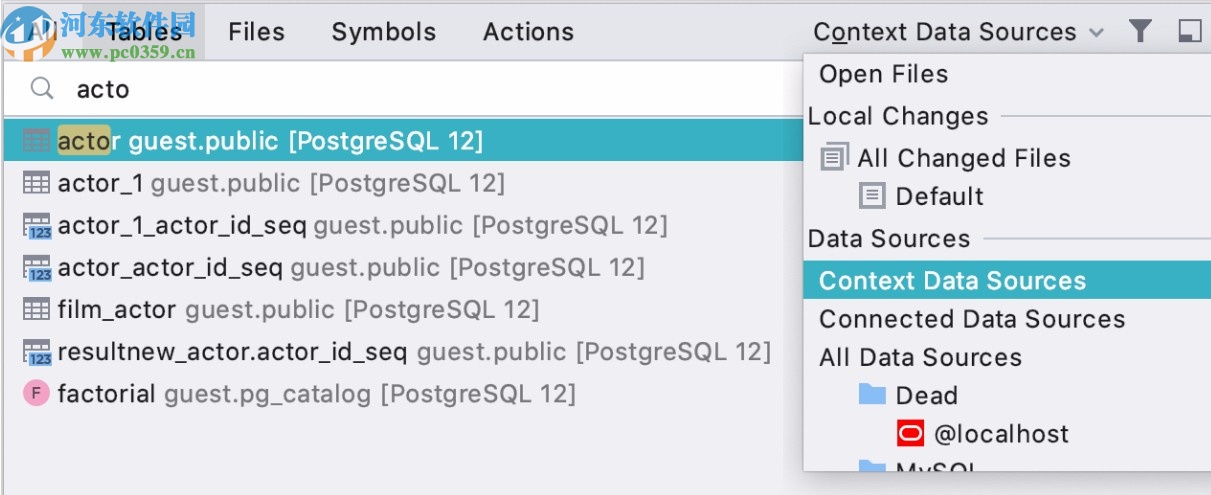Click sequence icon of actor_actor_id_seq
1211x495 pixels.
coord(36,268)
